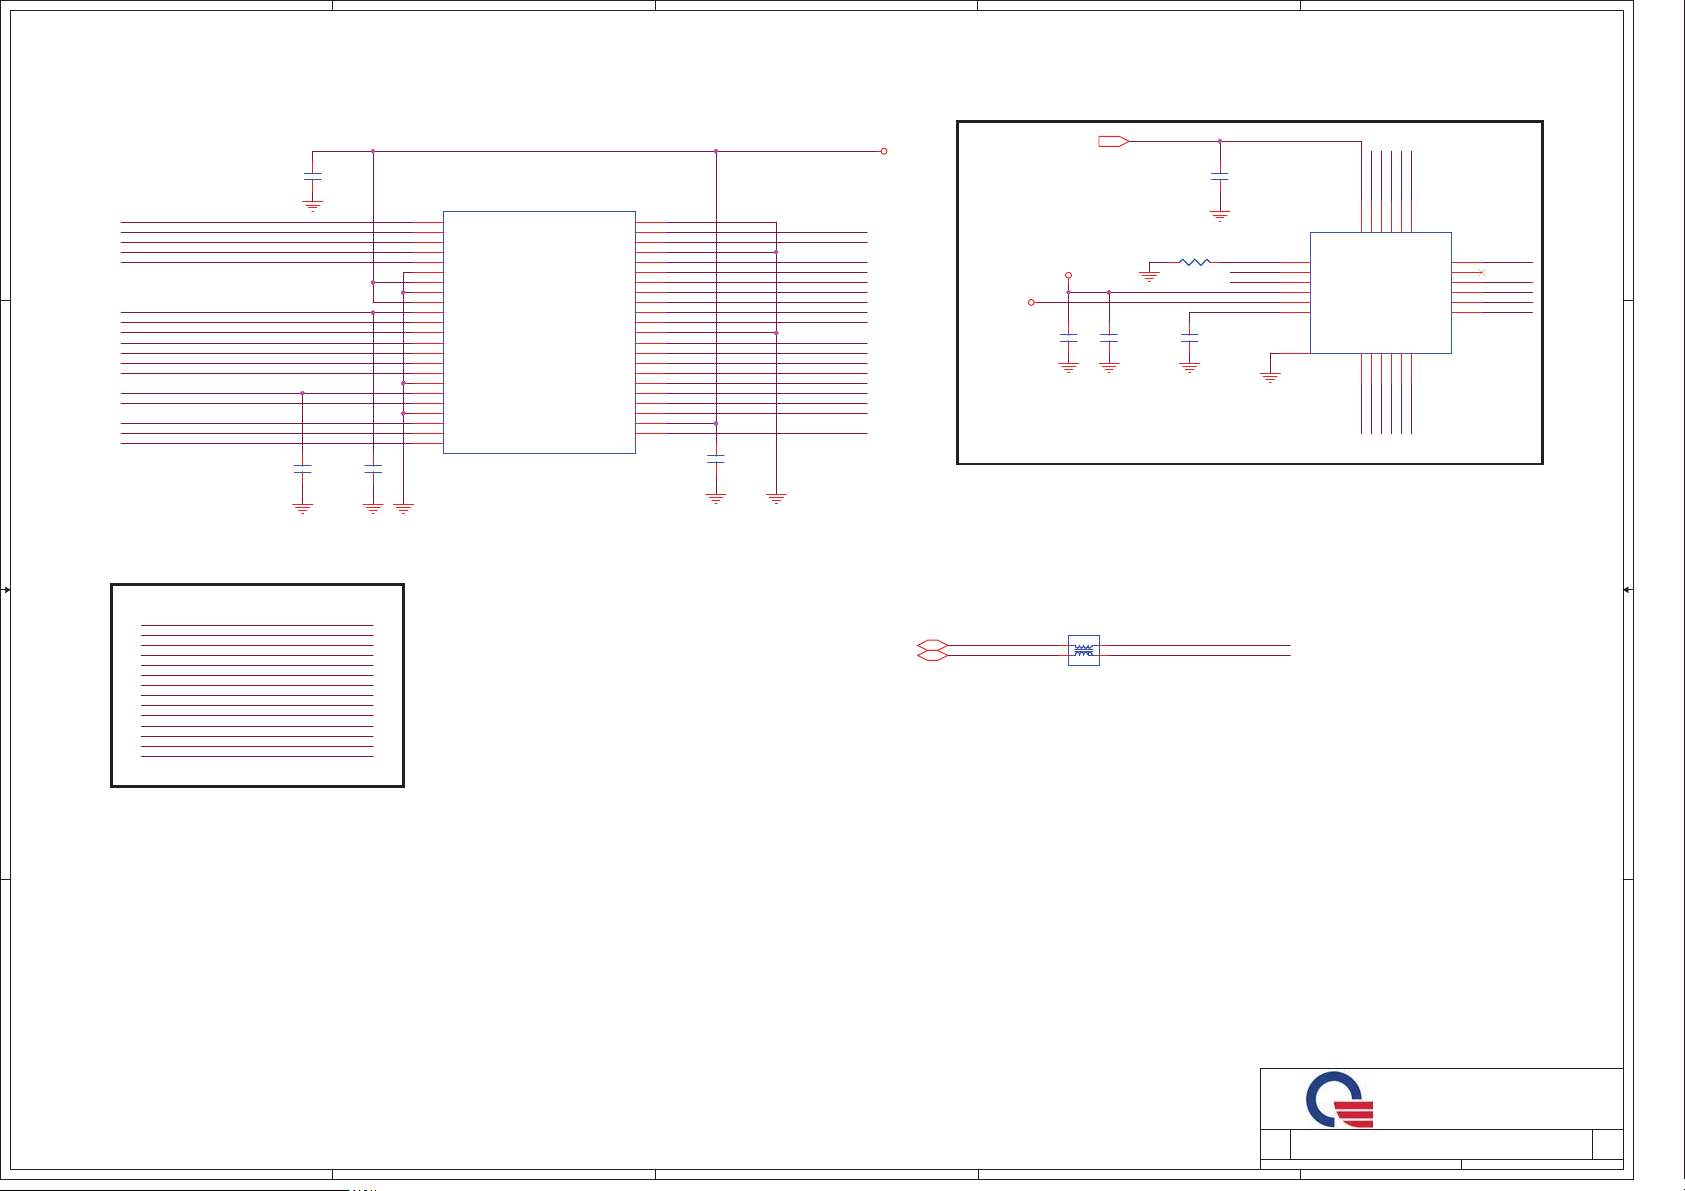Select the zigzag resistor symbol
The height and width of the screenshot is (1191, 1685).
point(1195,262)
